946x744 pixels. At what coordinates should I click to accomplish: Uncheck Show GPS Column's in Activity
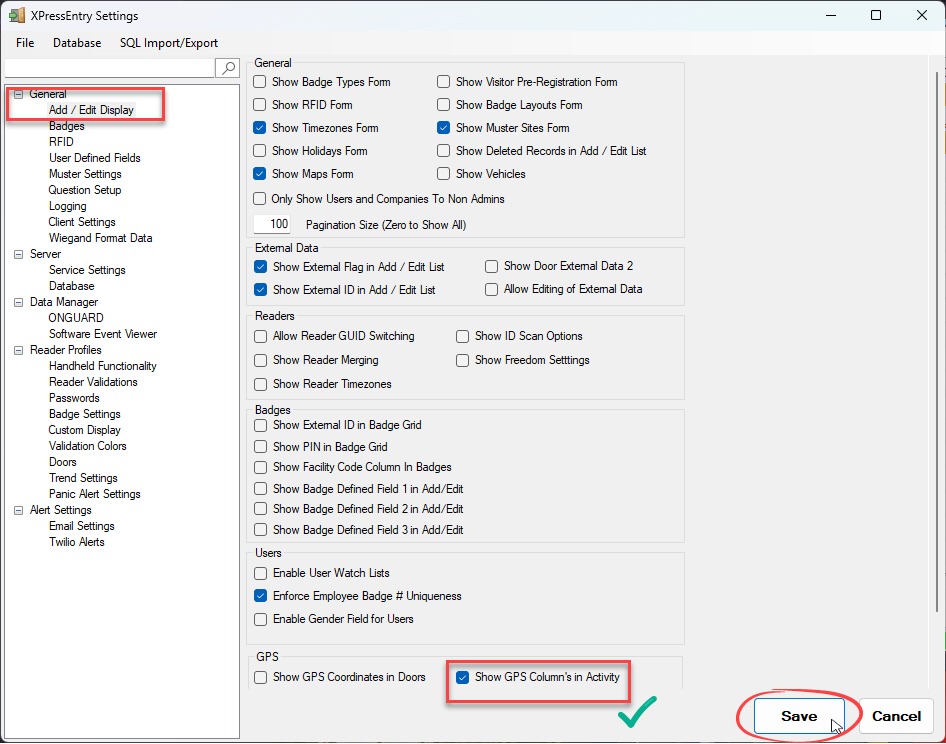[x=463, y=677]
